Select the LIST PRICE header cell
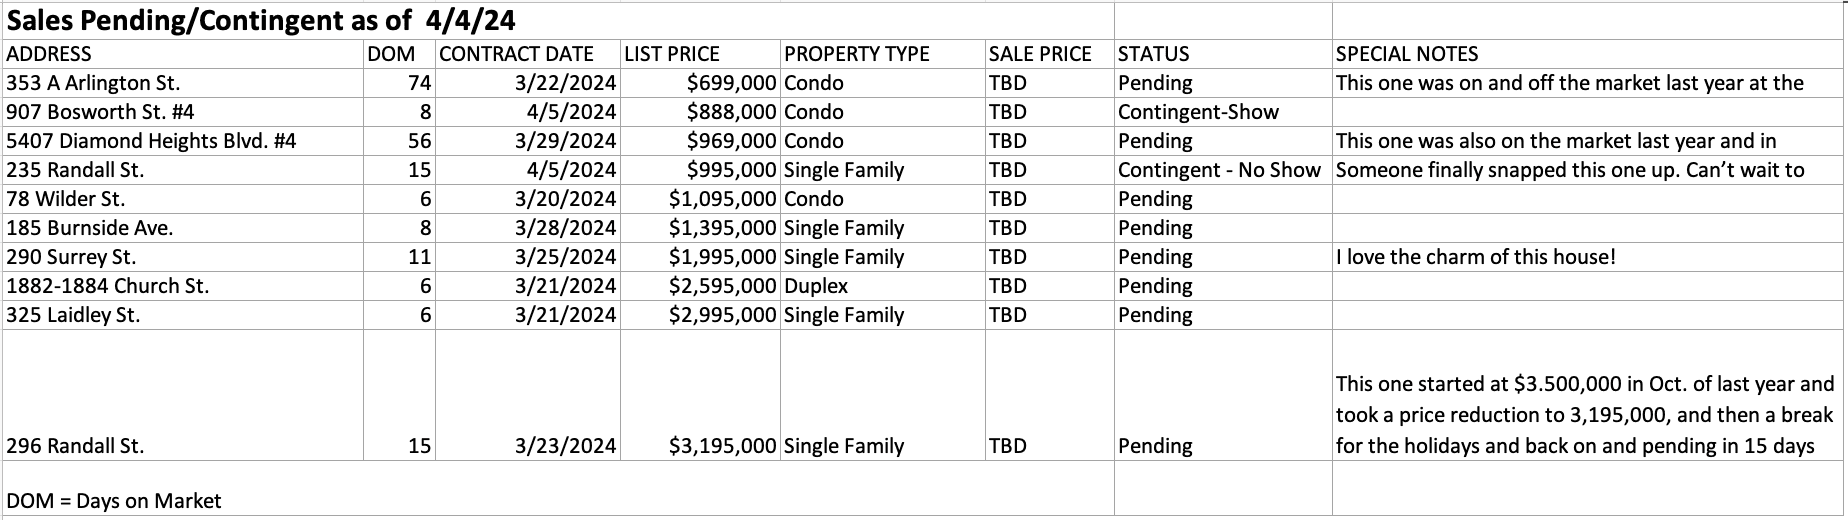Screen dimensions: 1848x520 click(x=700, y=54)
